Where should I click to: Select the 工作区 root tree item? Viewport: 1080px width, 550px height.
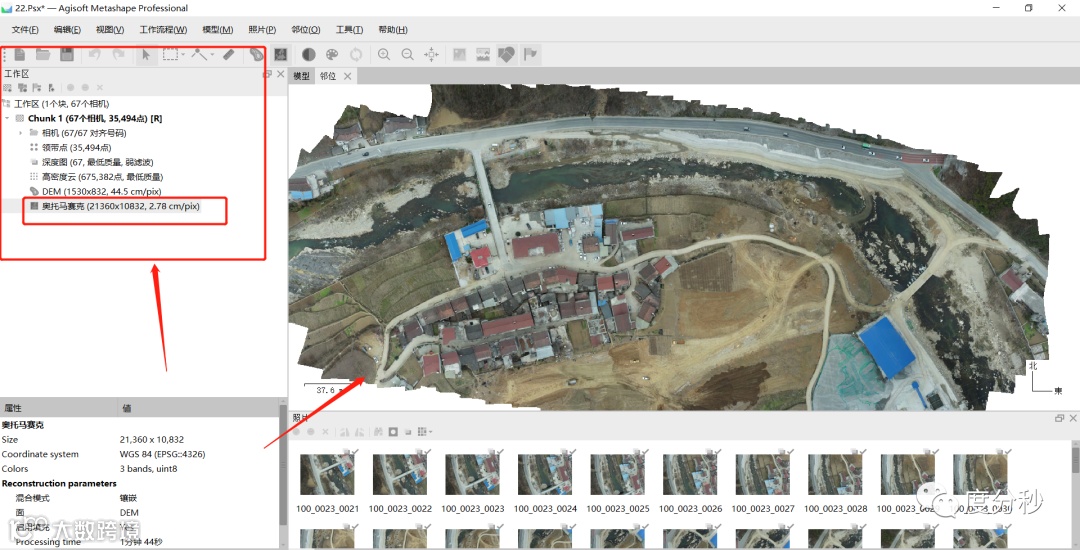pyautogui.click(x=61, y=104)
